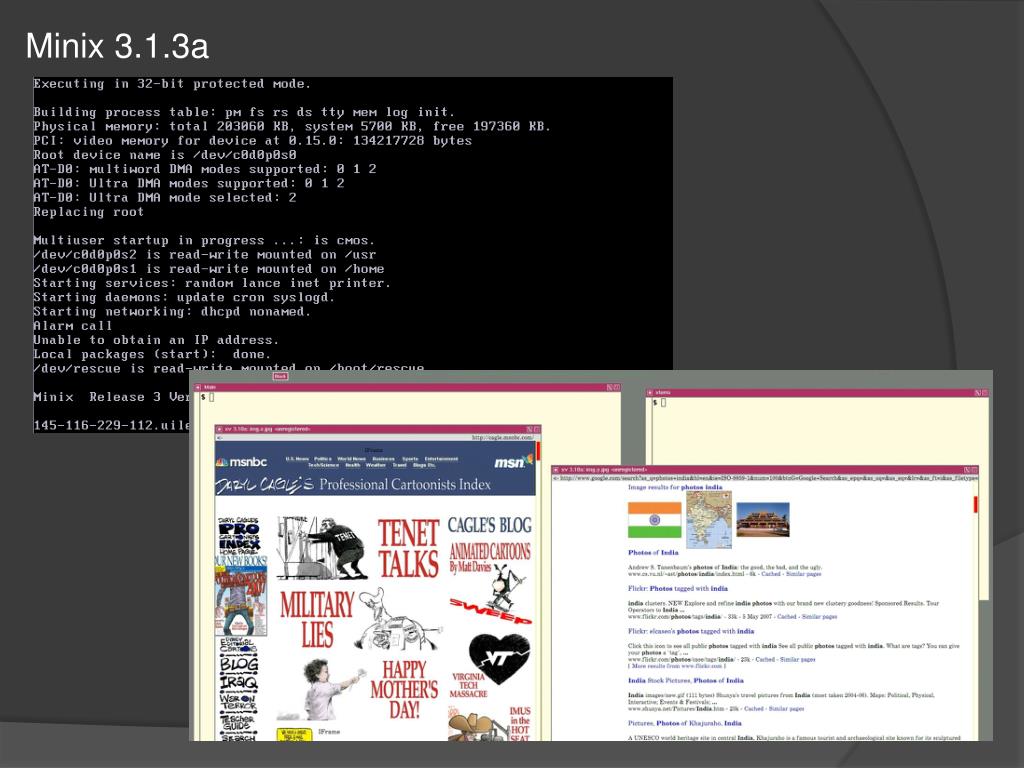Open Cagle's Blog link
Image resolution: width=1024 pixels, height=768 pixels.
490,525
